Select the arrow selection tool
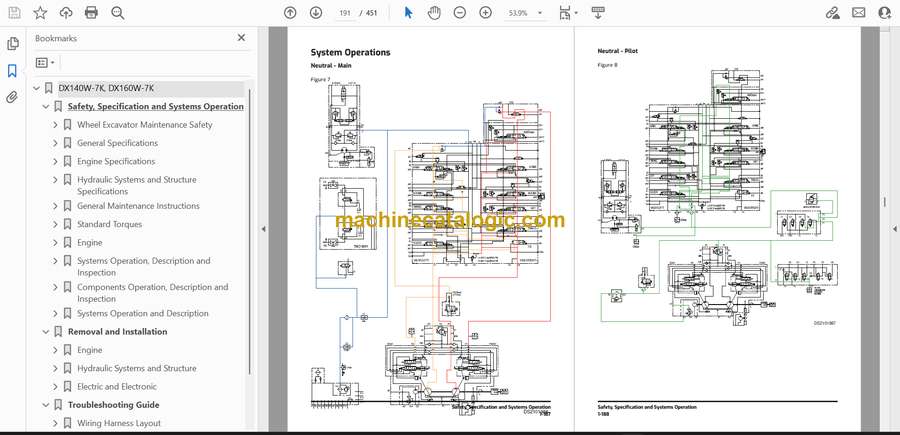 (x=408, y=13)
